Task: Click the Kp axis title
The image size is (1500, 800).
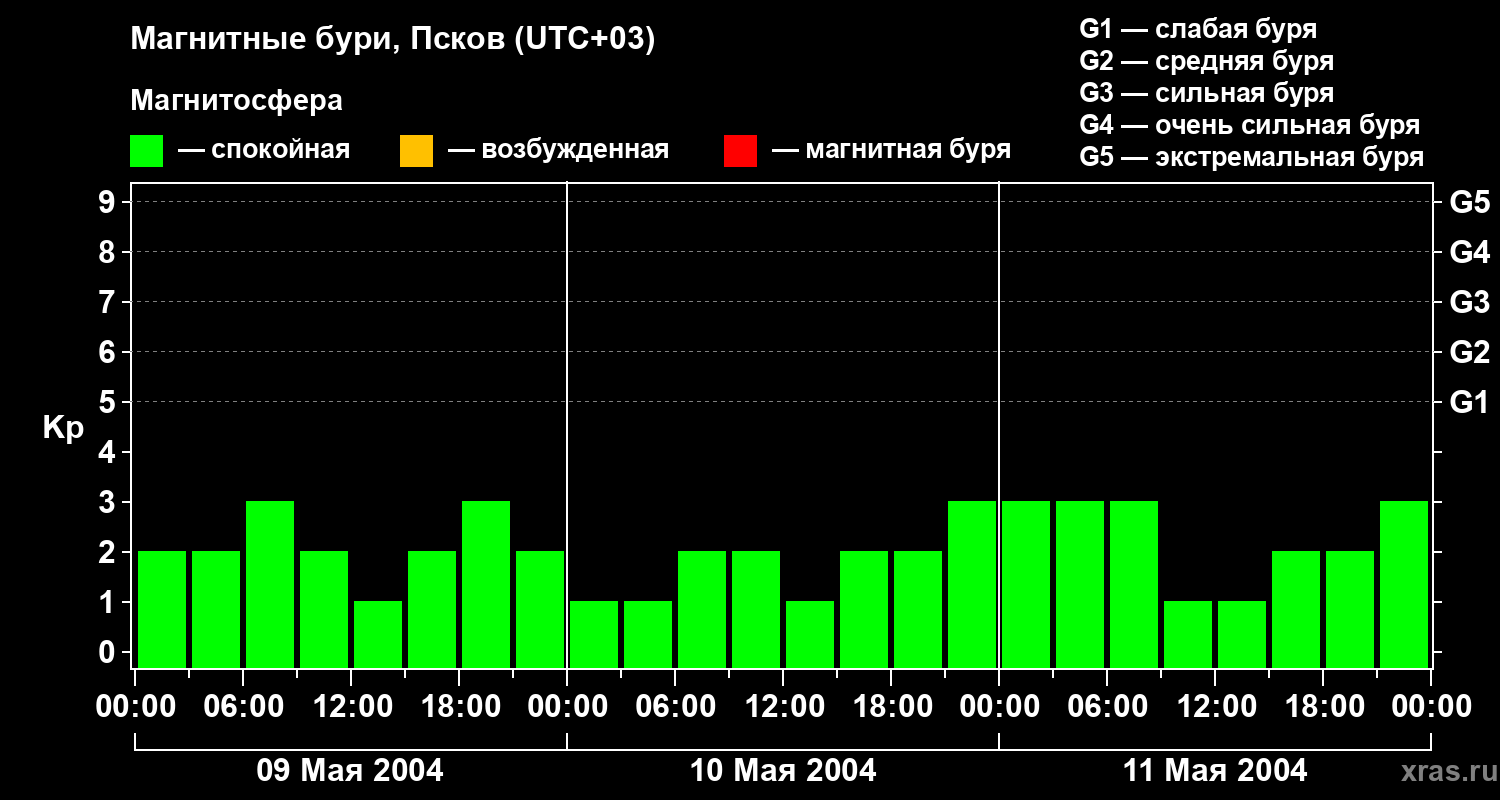Action: click(62, 428)
